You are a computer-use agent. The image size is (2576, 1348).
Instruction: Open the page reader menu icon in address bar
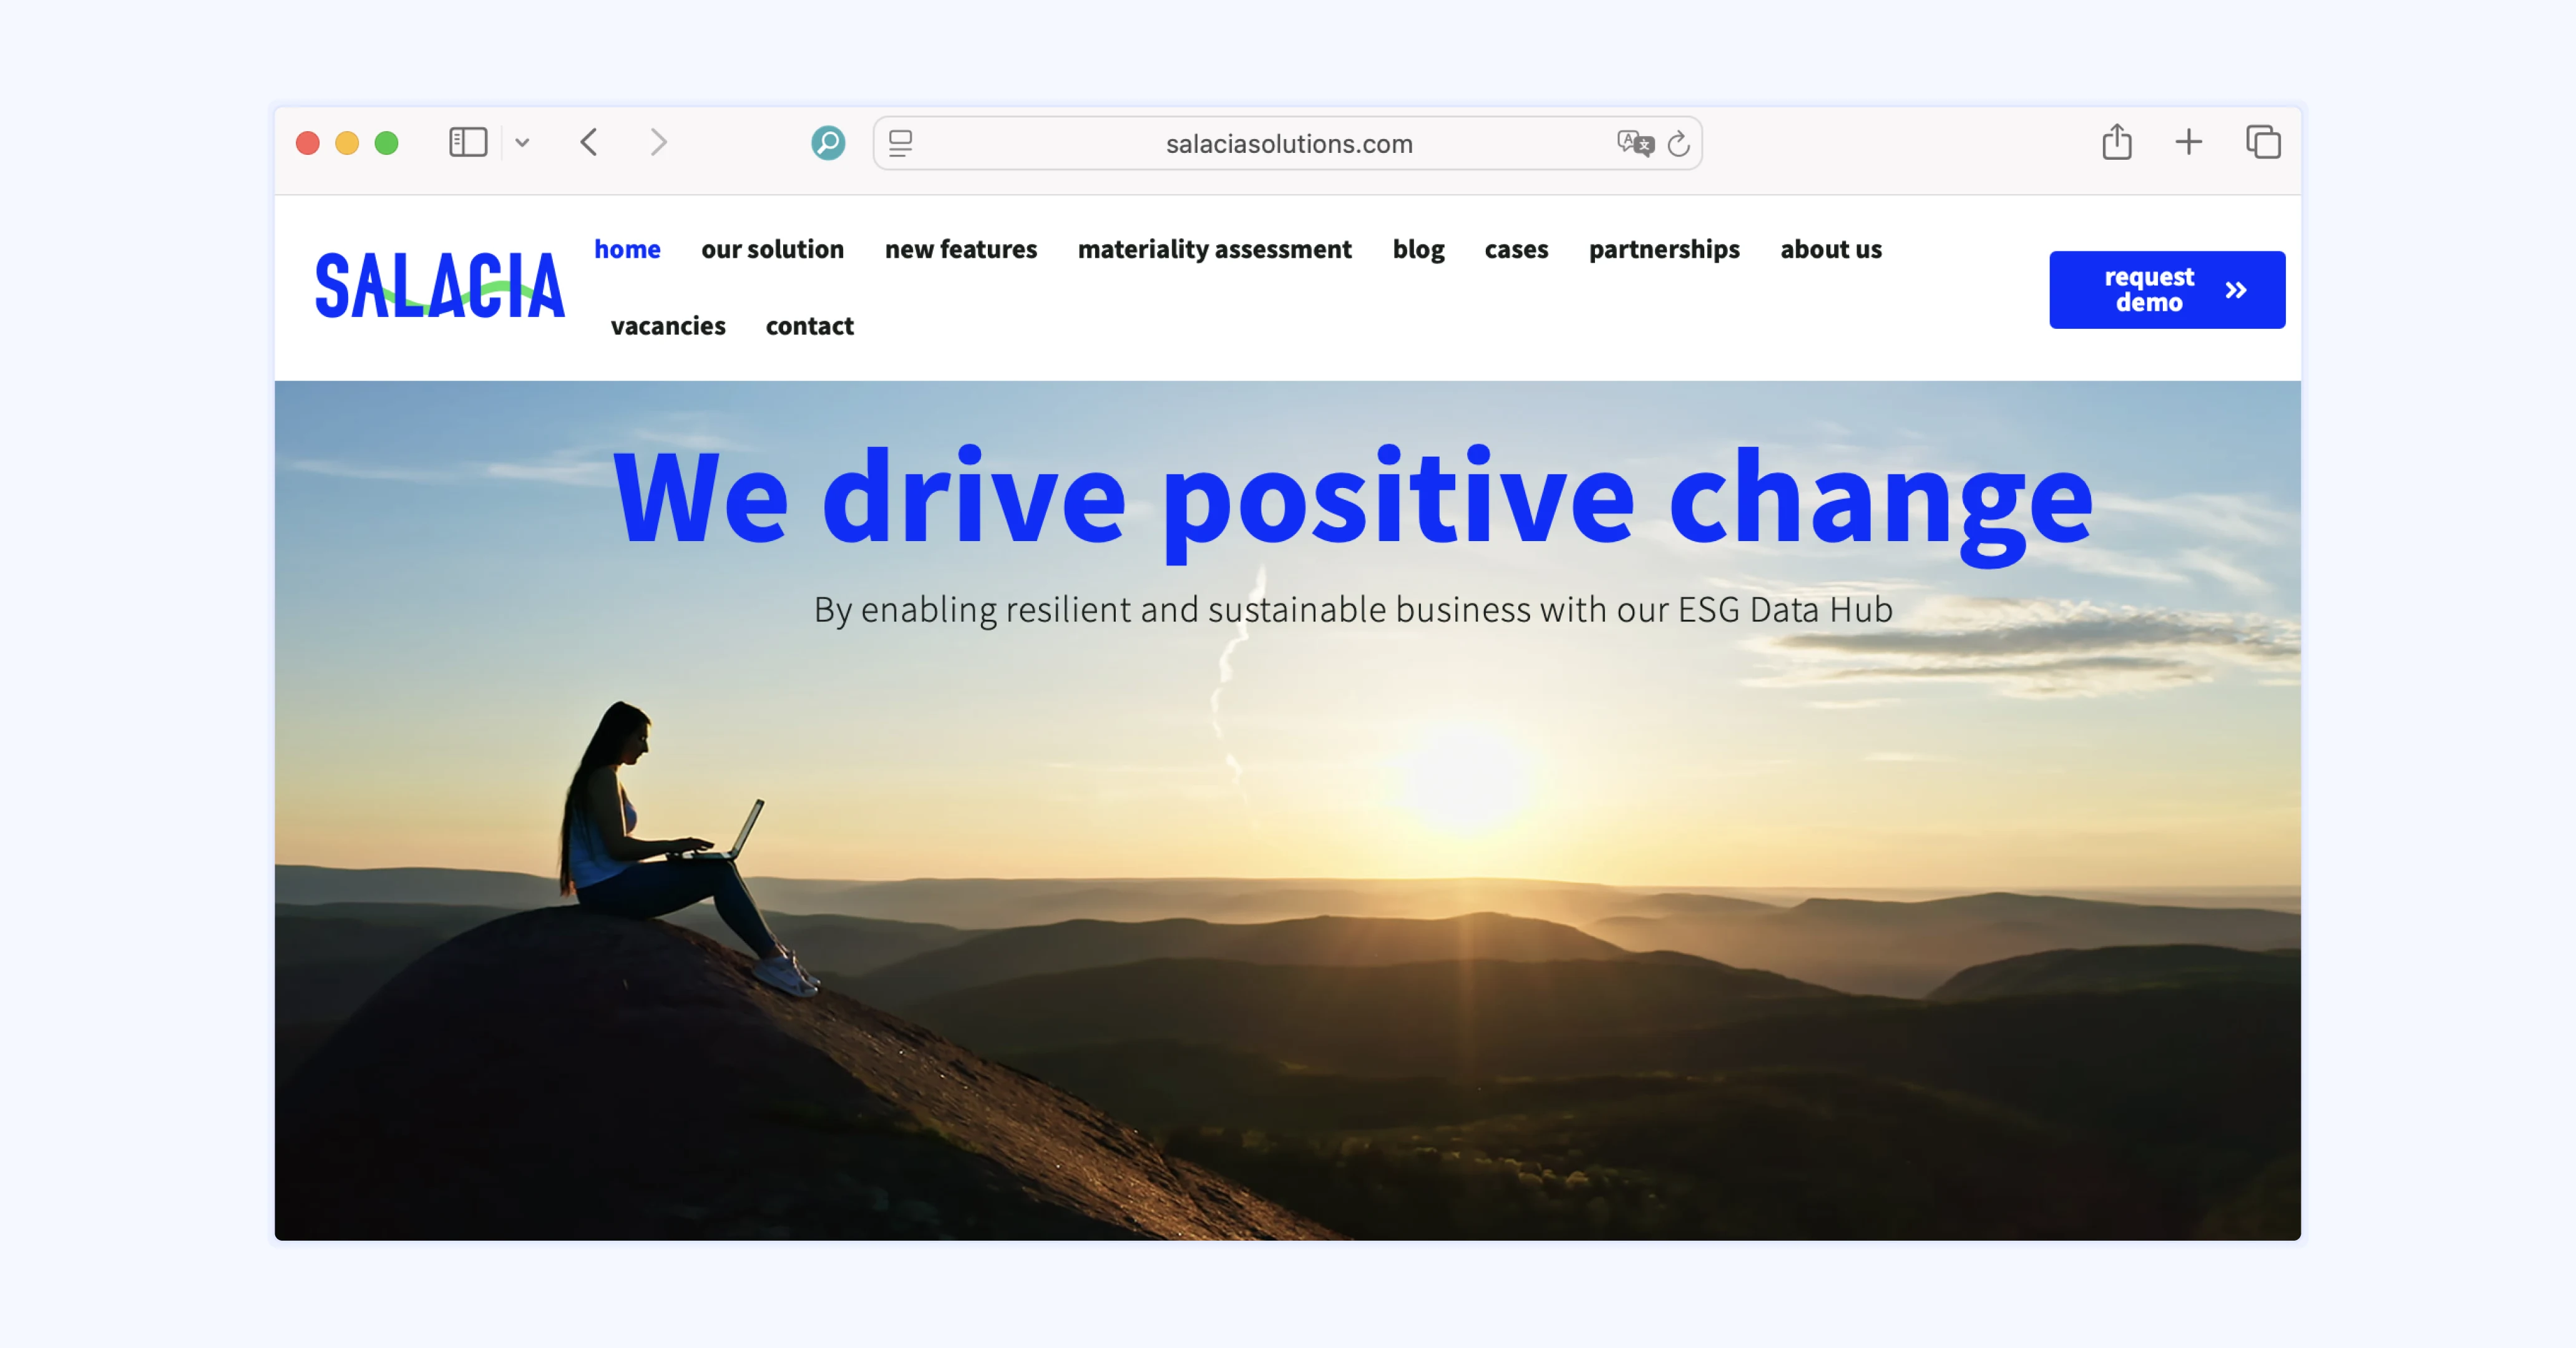pyautogui.click(x=900, y=143)
